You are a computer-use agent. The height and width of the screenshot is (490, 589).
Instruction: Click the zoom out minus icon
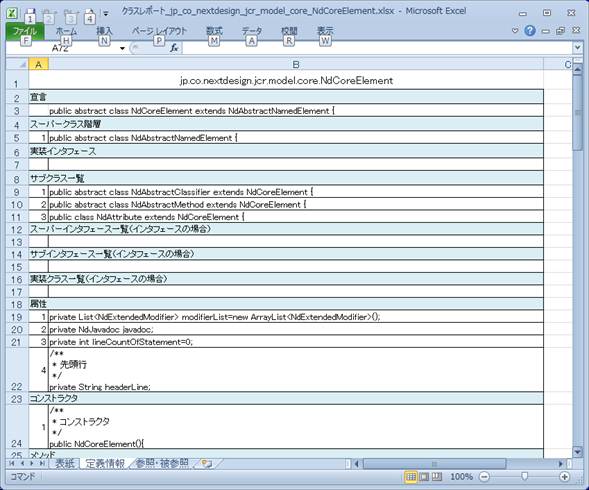[x=485, y=477]
